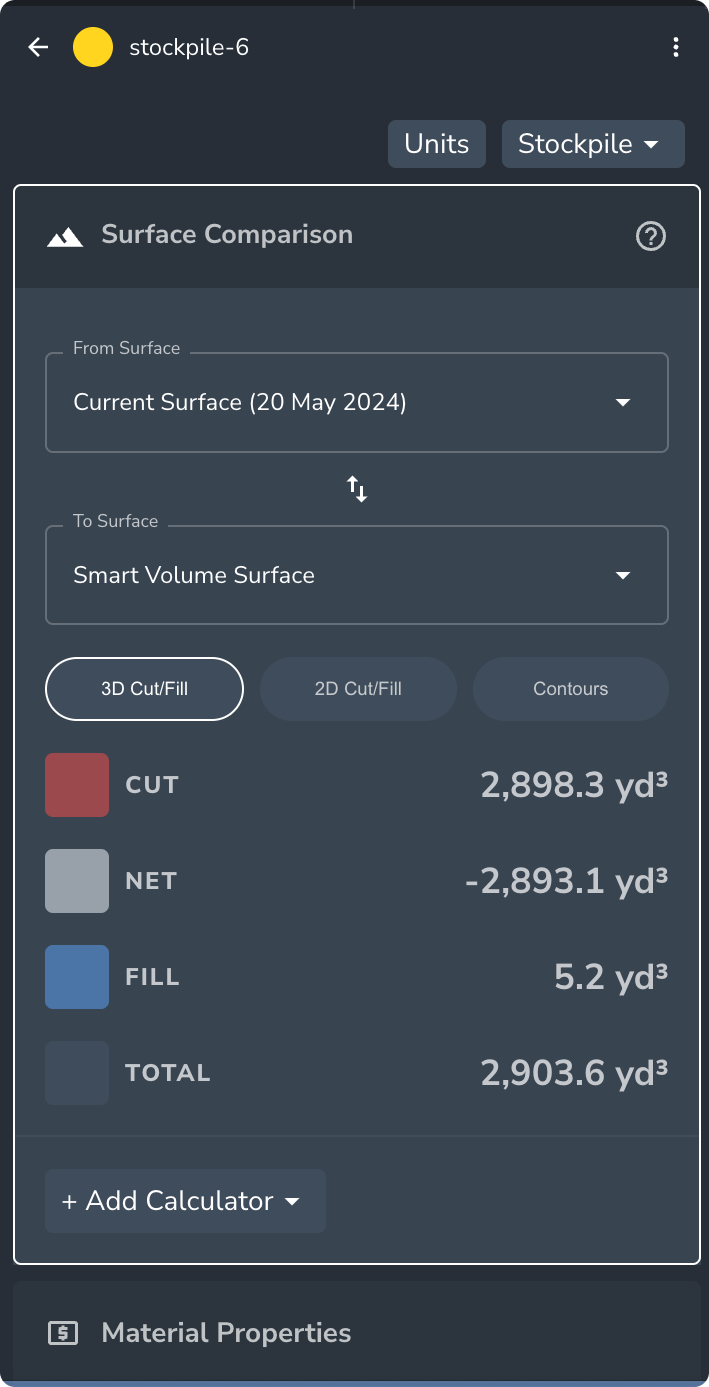Open the Add Calculator dropdown
Screen dimensions: 709x1387
(185, 1201)
